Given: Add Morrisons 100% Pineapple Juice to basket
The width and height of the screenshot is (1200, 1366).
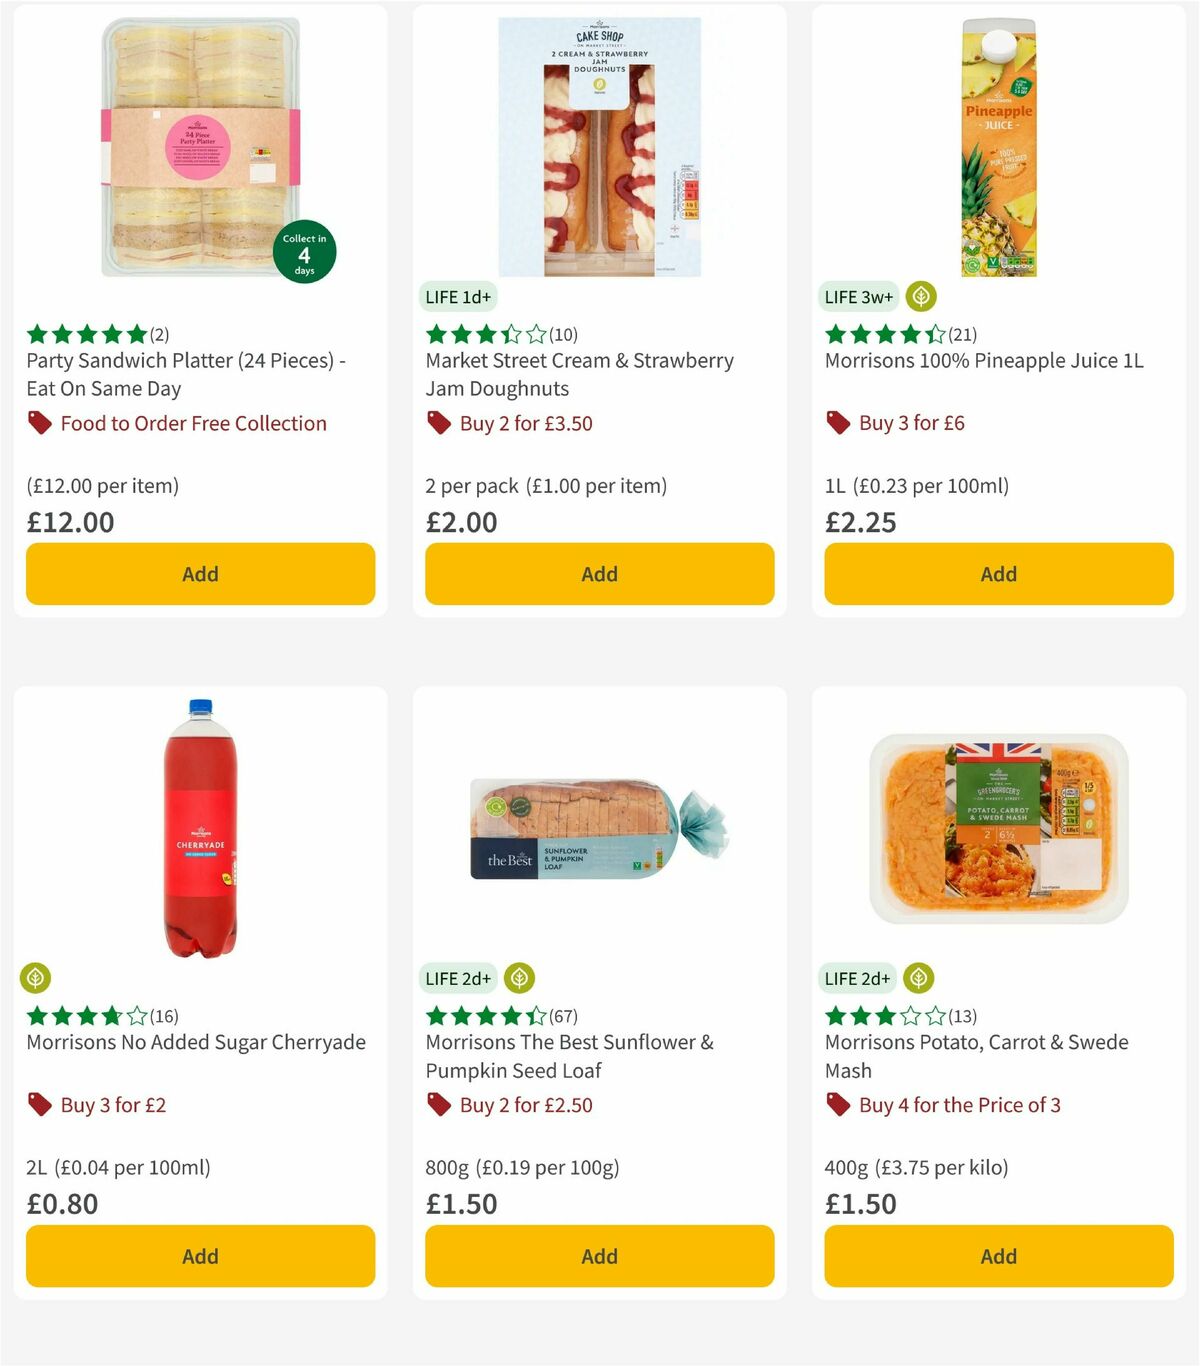Looking at the screenshot, I should click(x=998, y=574).
